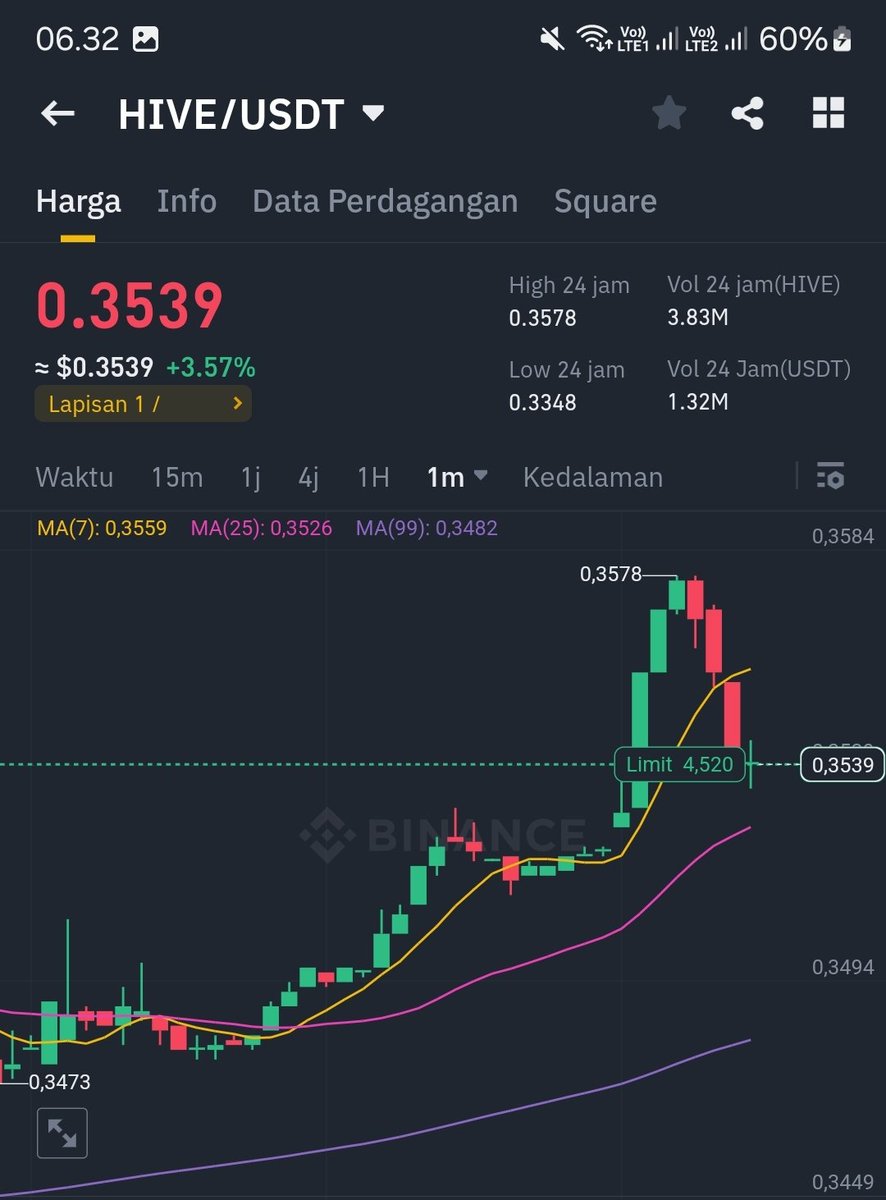Tap Vol 24 jam(HIVE) value 3.83M

pos(698,319)
